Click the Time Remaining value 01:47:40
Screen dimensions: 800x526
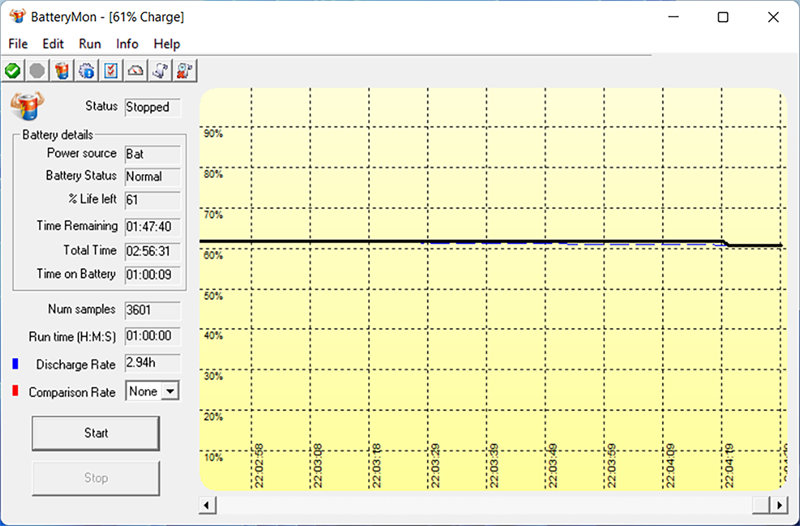153,227
